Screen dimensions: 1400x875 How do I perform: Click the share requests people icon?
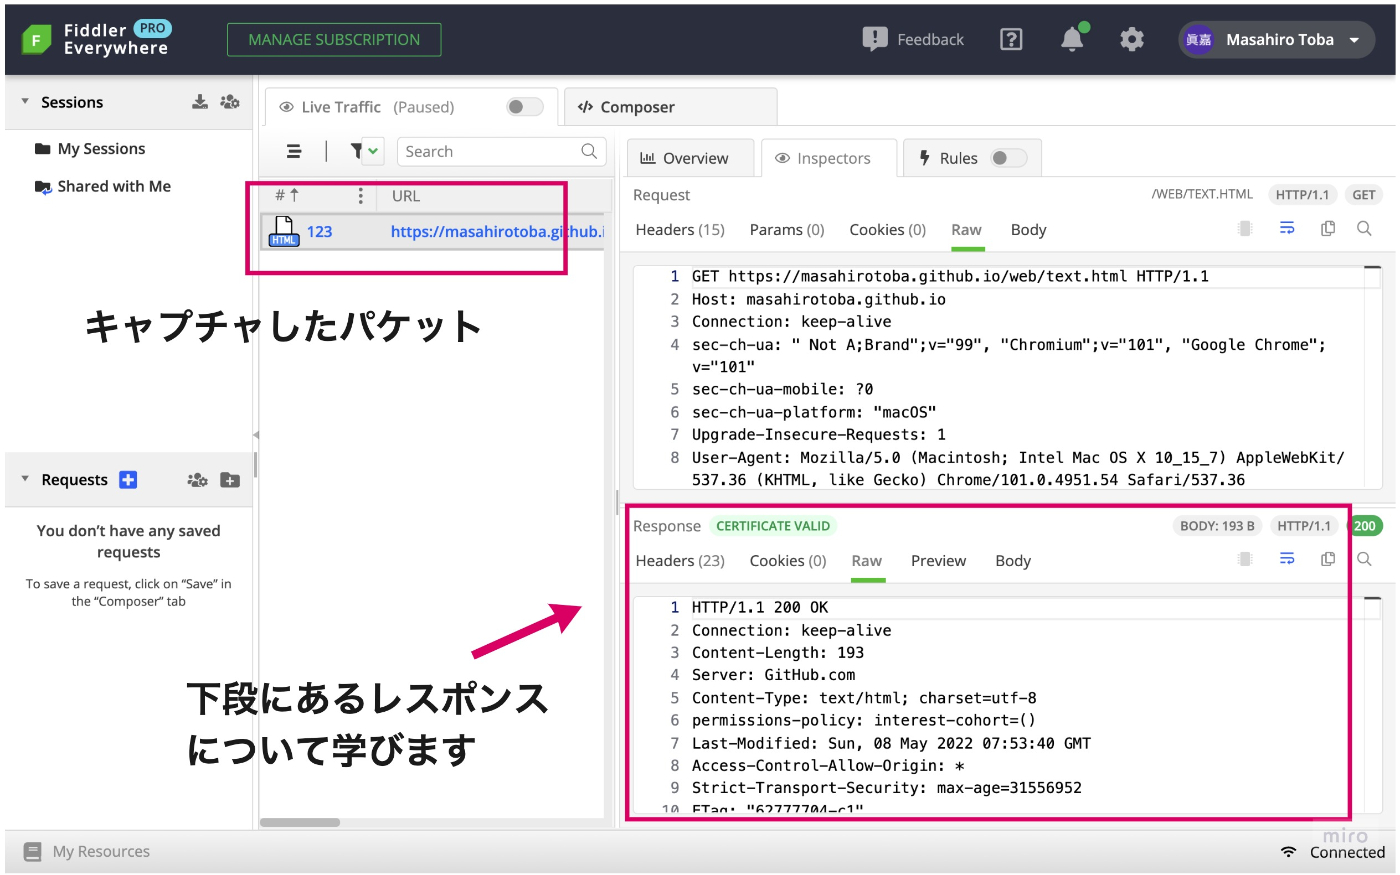tap(198, 480)
